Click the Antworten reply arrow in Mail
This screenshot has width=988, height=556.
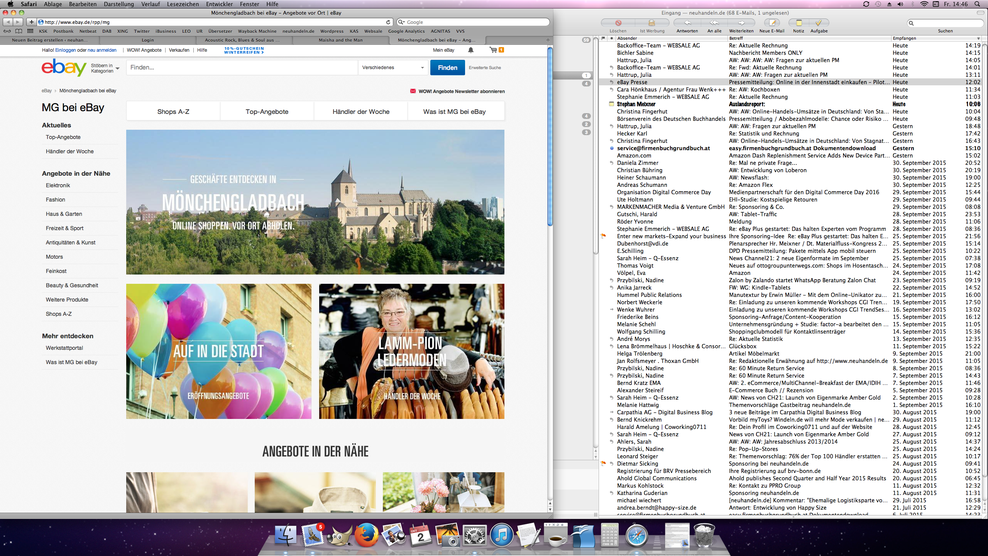point(687,23)
